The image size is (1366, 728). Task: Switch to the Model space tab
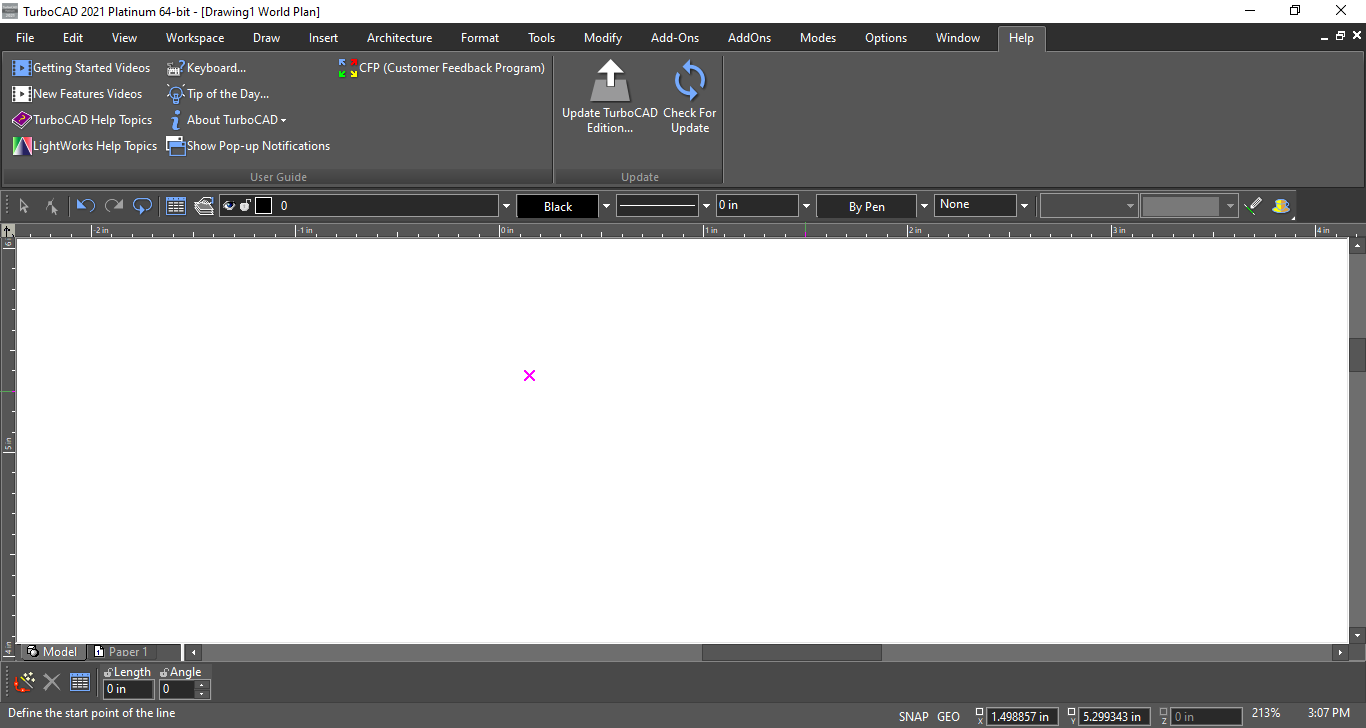(x=52, y=652)
